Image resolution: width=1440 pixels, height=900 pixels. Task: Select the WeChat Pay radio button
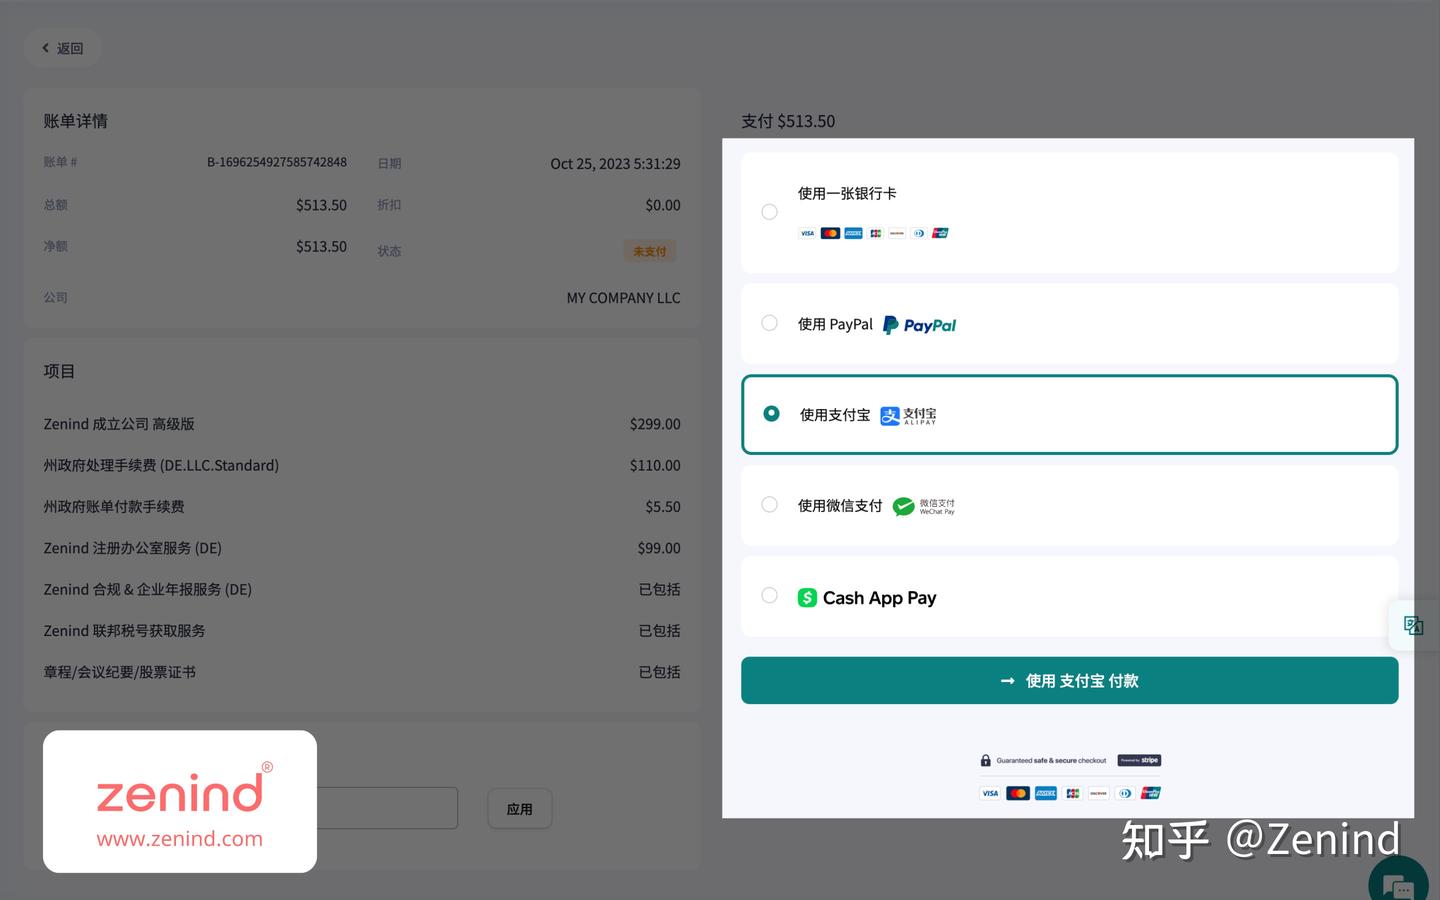pos(769,505)
